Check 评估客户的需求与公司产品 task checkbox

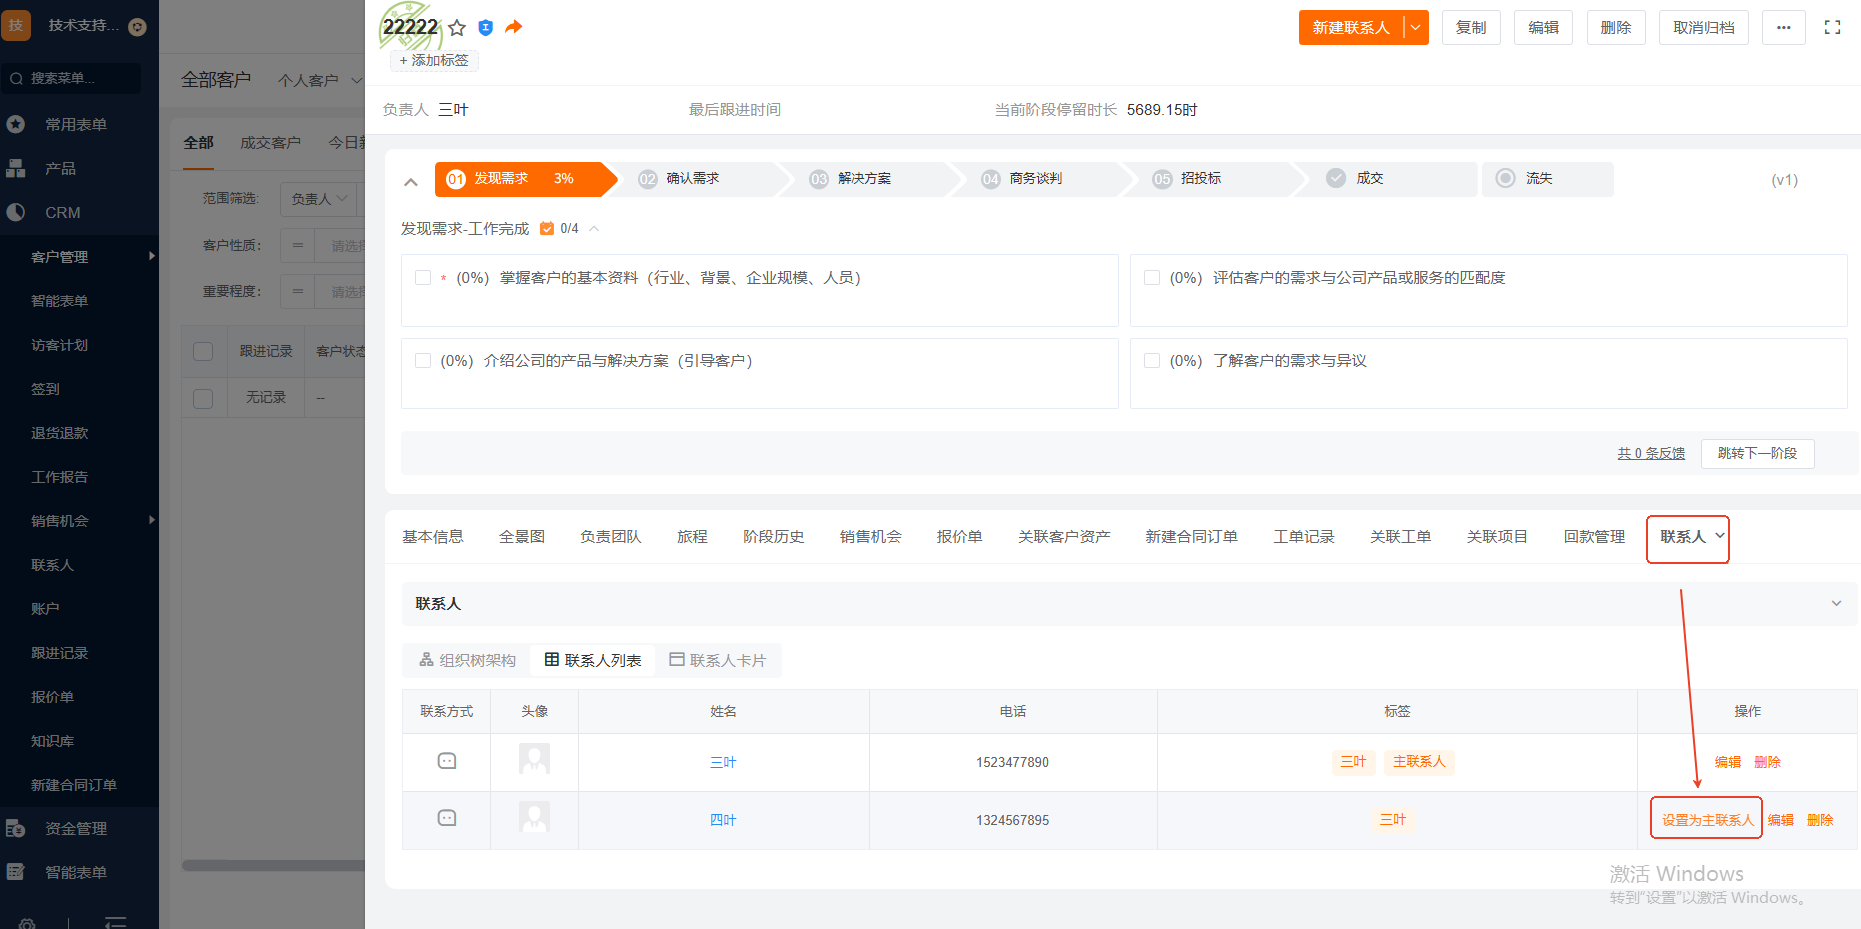pyautogui.click(x=1152, y=278)
